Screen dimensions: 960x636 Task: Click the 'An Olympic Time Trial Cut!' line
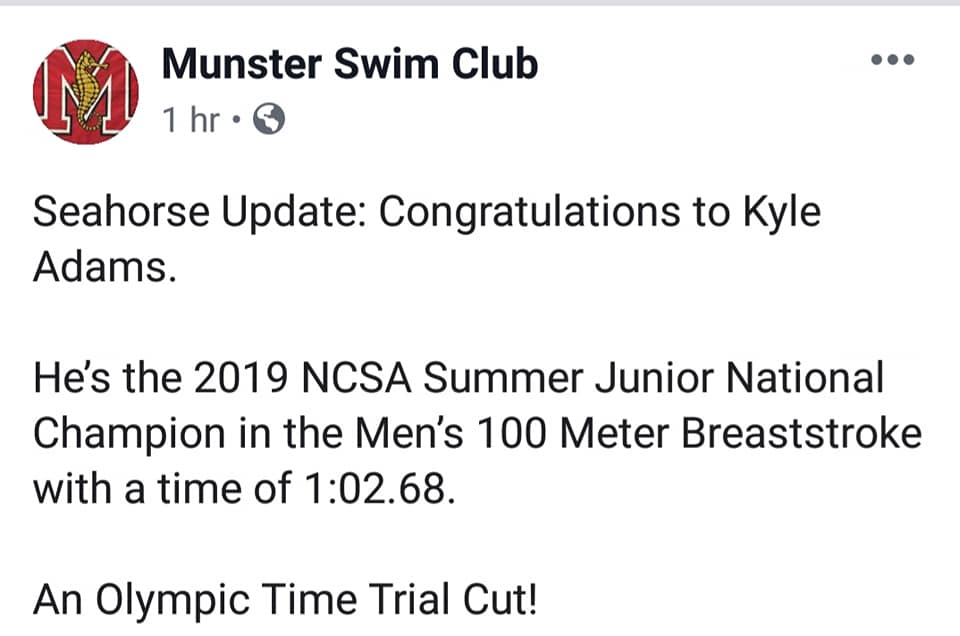click(285, 601)
